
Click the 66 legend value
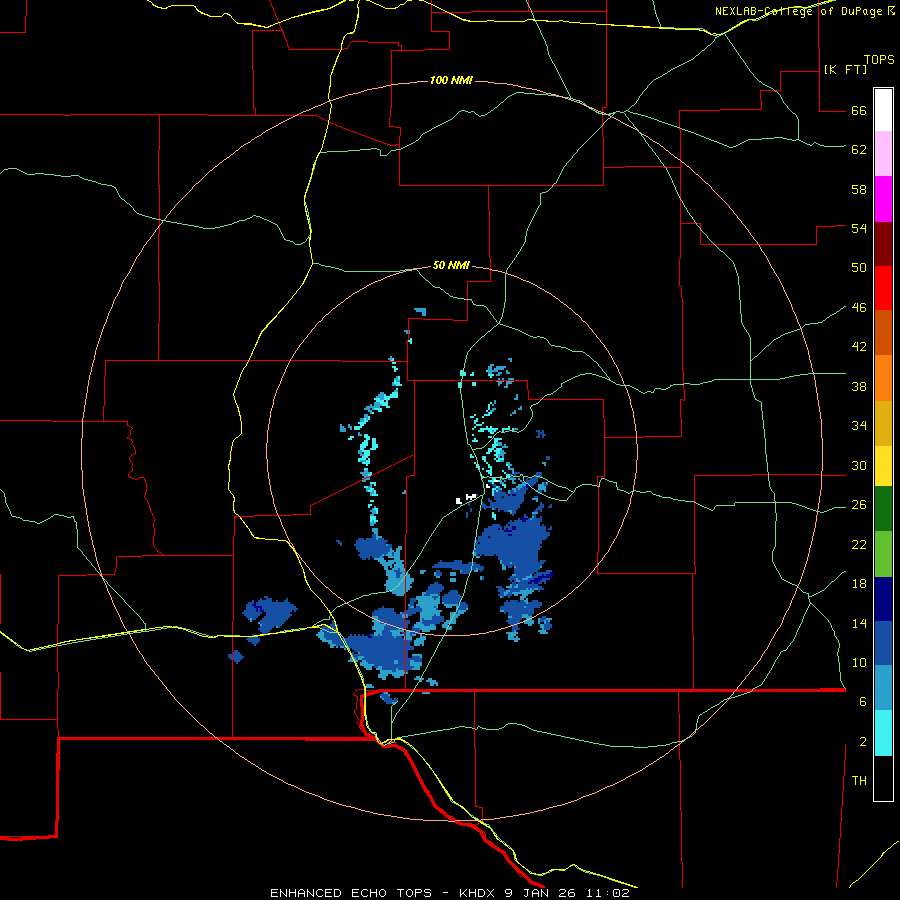859,110
